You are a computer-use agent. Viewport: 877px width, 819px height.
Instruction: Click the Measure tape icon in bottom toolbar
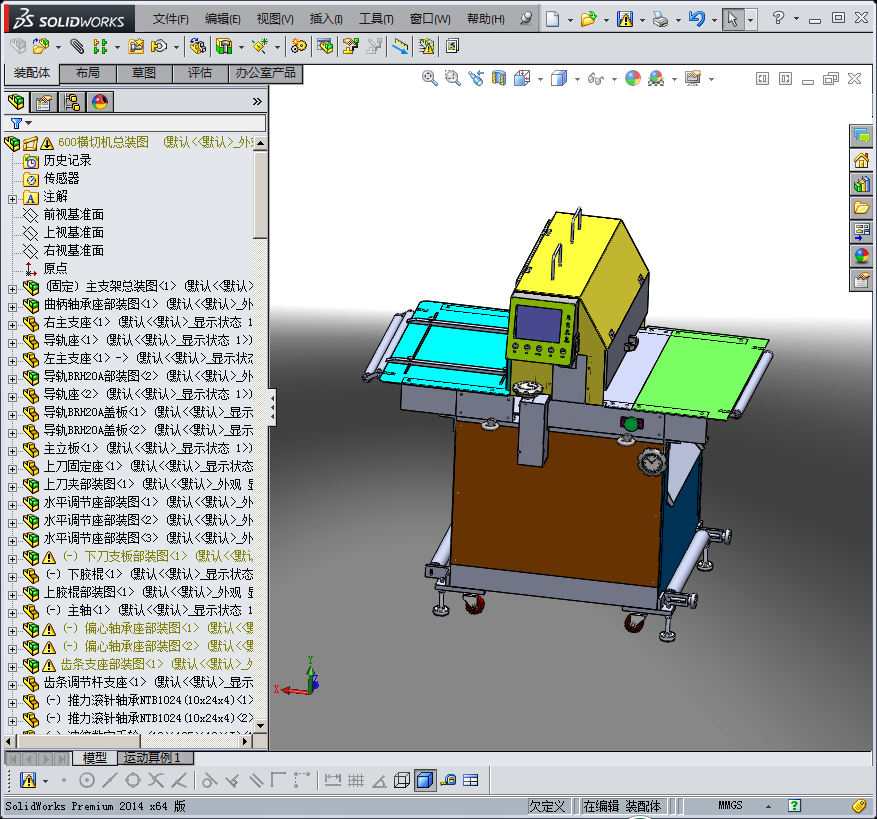(x=449, y=780)
